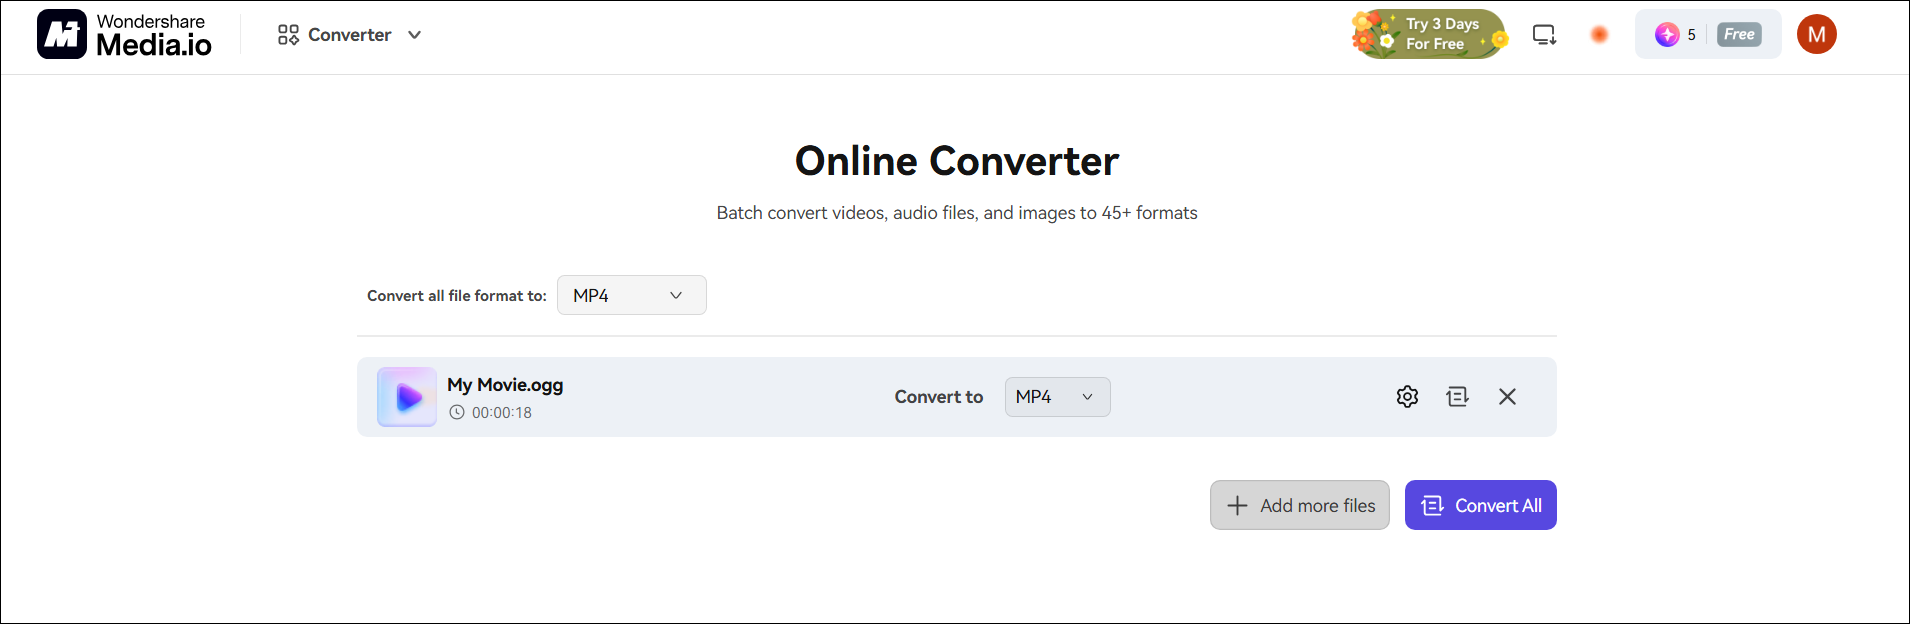The image size is (1910, 624).
Task: Open the download desktop app icon
Action: click(1544, 35)
